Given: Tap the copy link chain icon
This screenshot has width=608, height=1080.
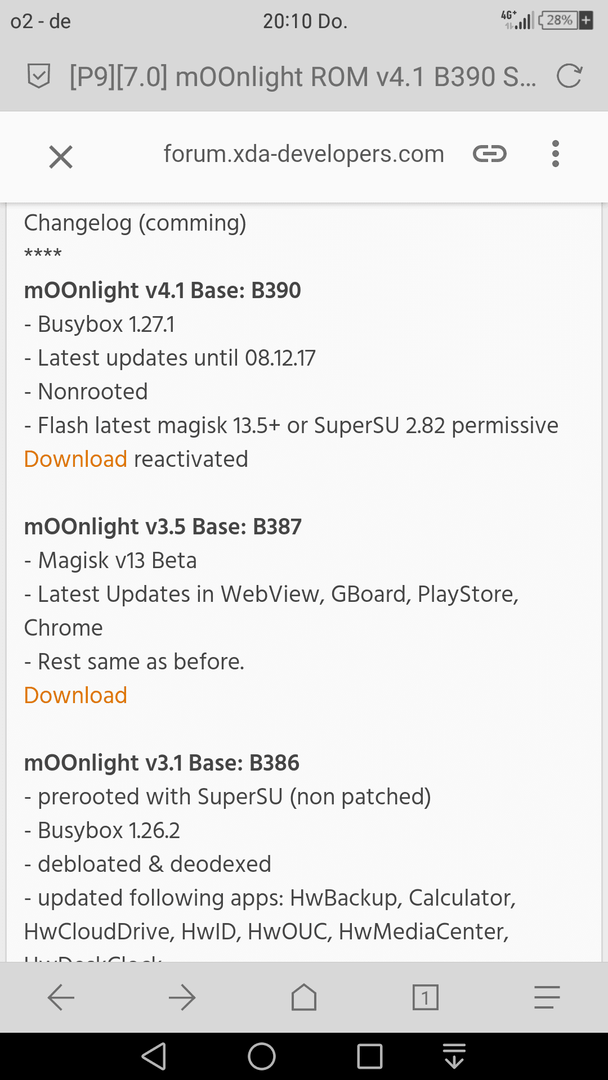Looking at the screenshot, I should (490, 154).
